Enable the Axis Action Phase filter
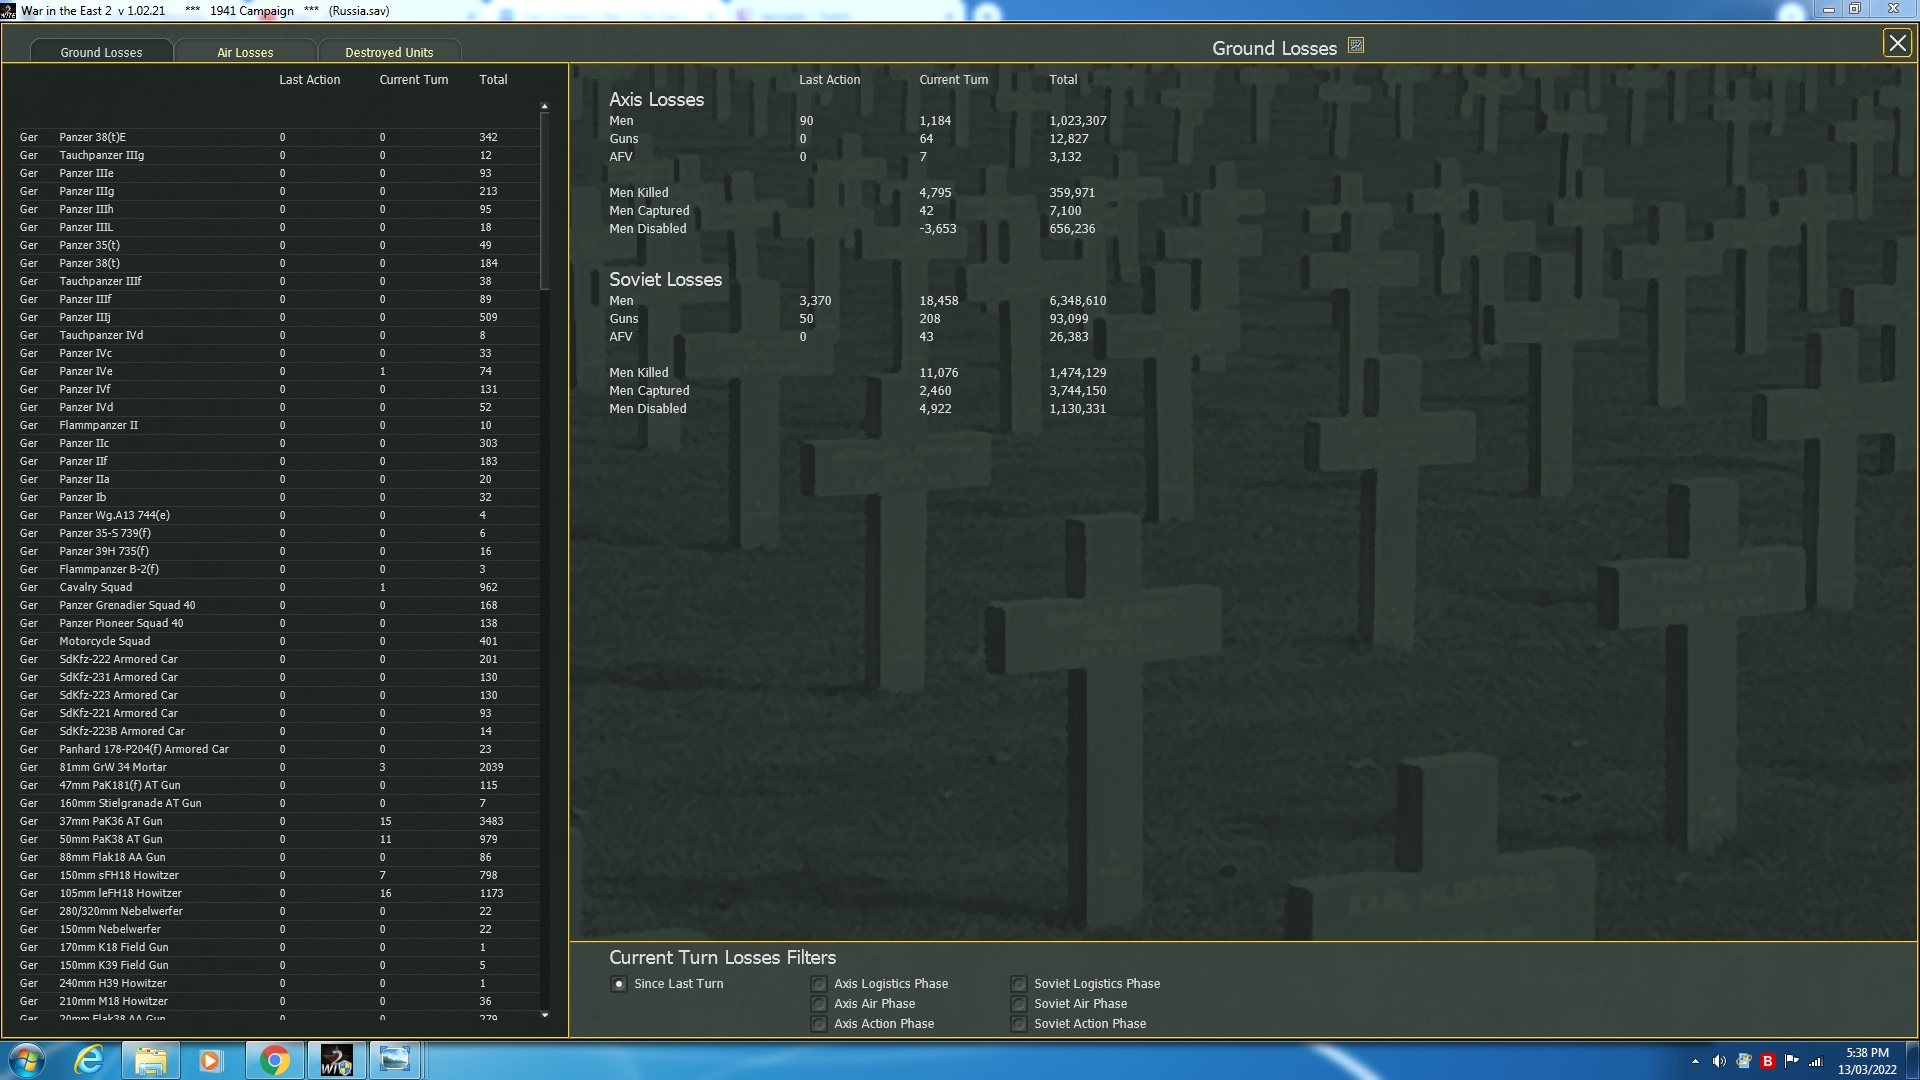This screenshot has height=1080, width=1920. (819, 1024)
